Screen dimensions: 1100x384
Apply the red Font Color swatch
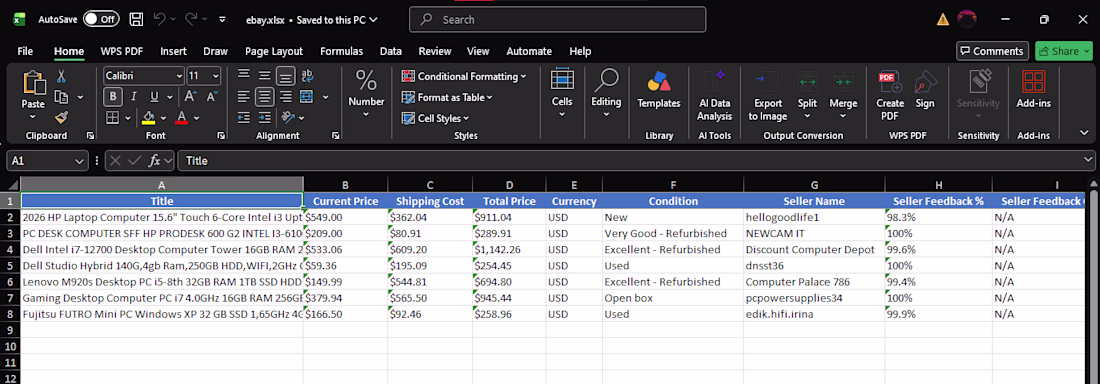coord(181,117)
